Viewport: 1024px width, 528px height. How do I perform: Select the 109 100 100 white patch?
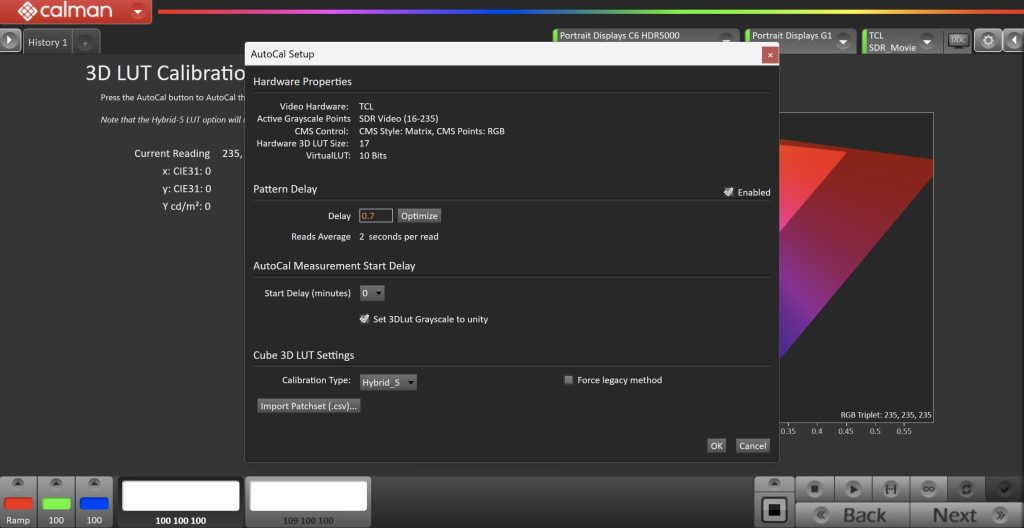[308, 496]
